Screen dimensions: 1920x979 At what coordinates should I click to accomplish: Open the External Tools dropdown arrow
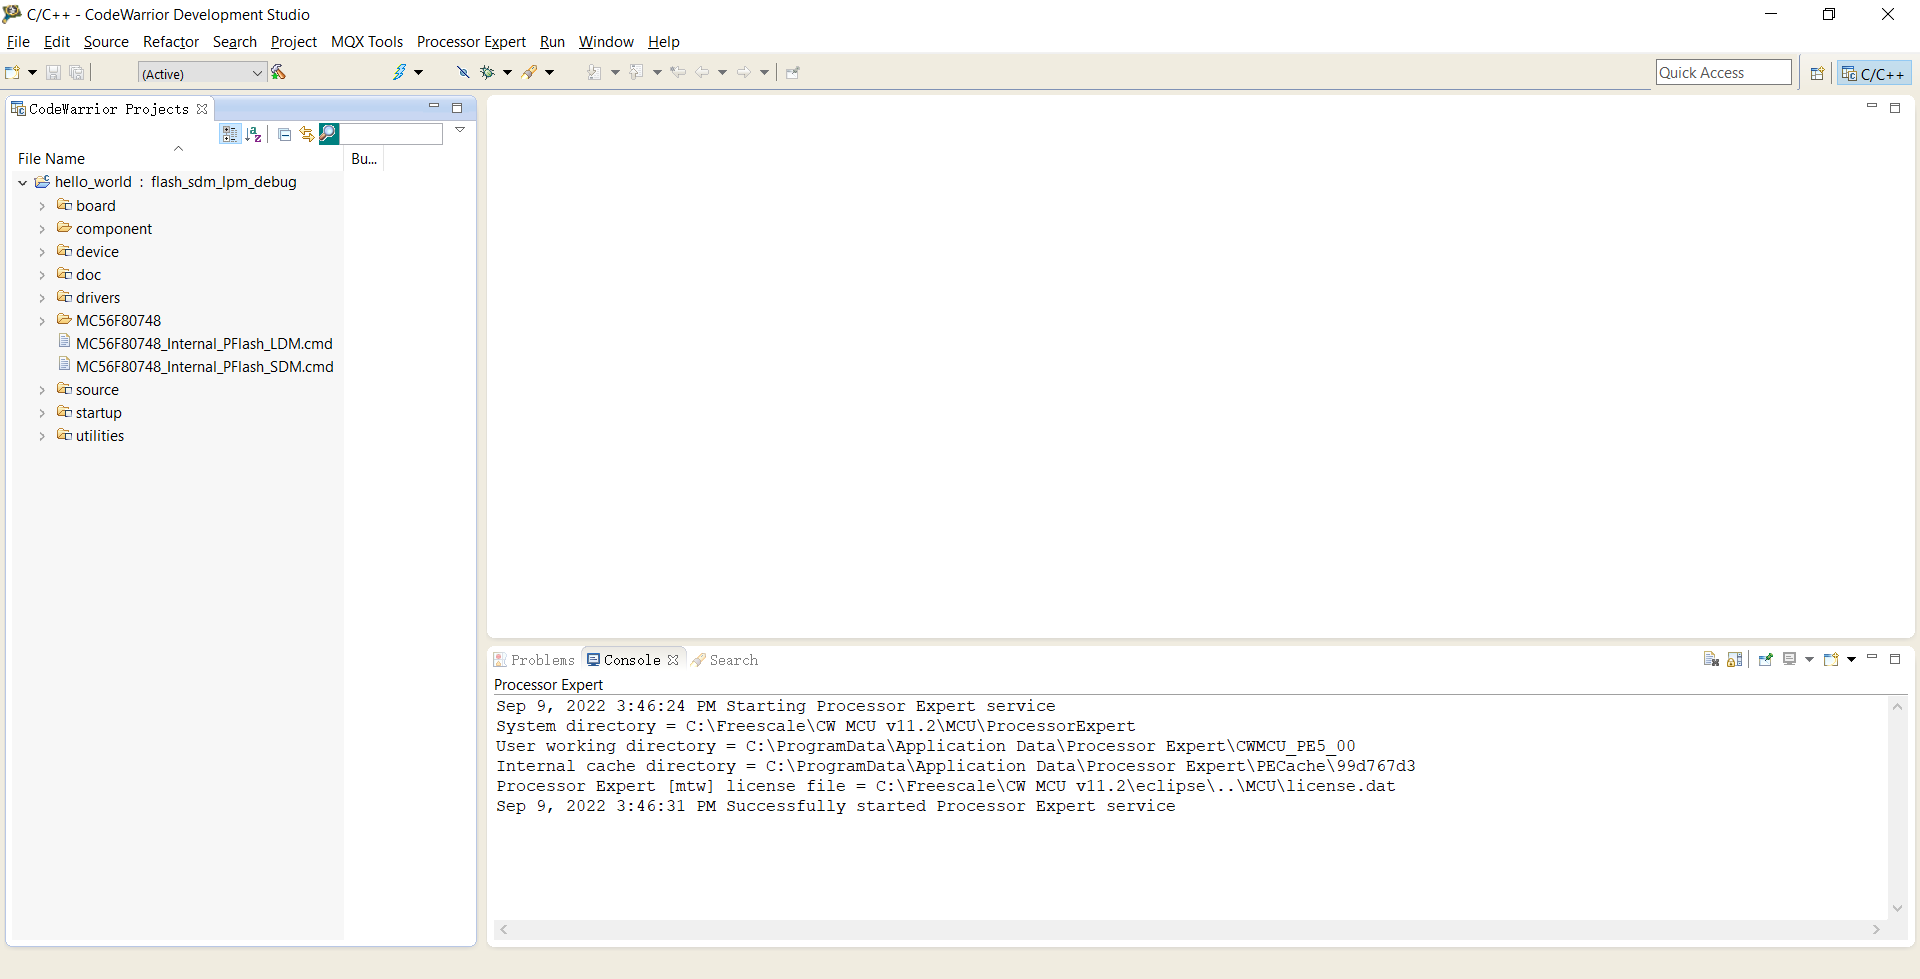point(550,72)
